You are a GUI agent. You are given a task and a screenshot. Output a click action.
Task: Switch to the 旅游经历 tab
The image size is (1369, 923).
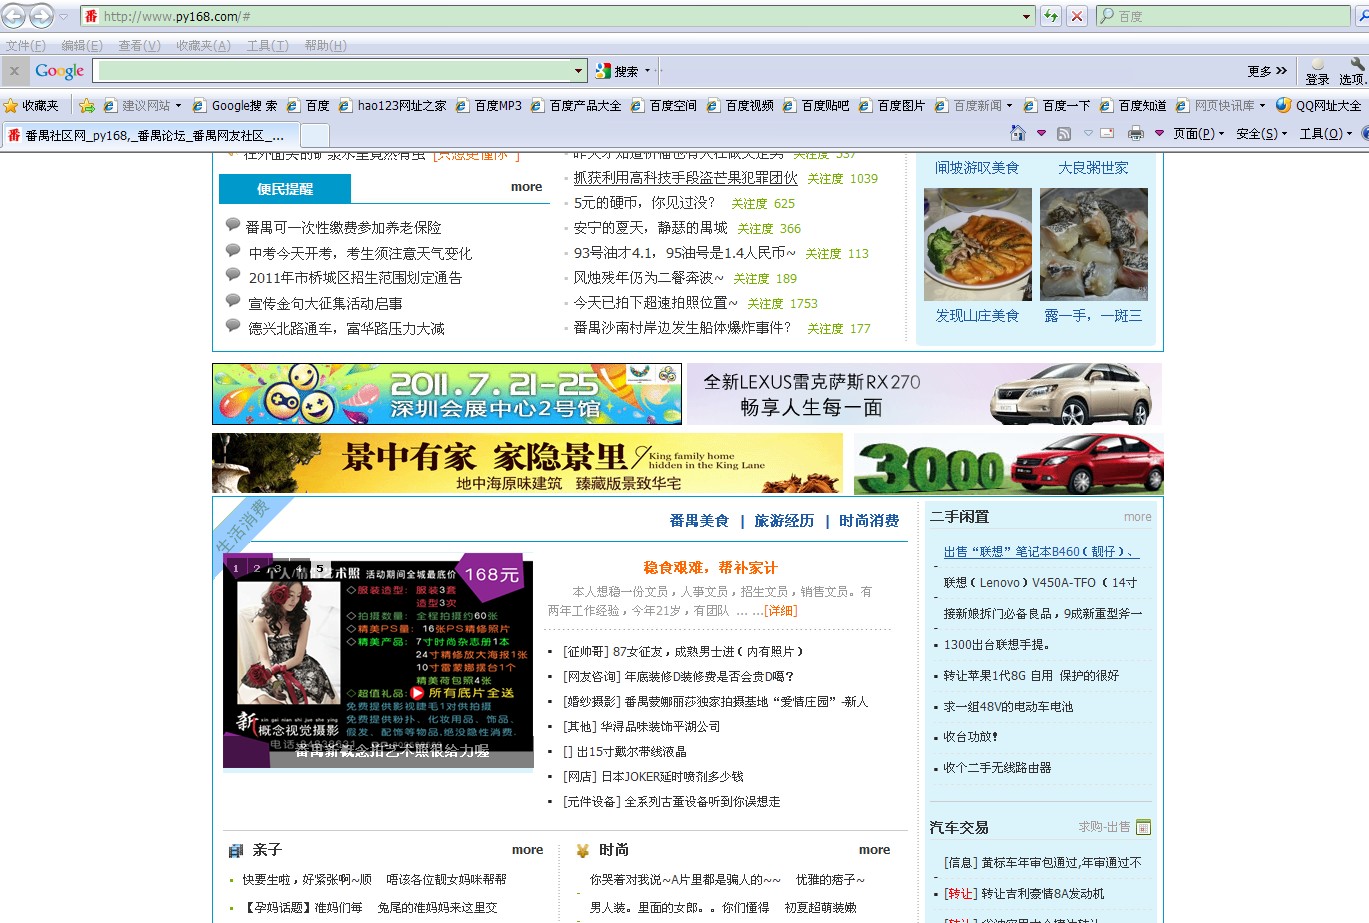pyautogui.click(x=784, y=521)
